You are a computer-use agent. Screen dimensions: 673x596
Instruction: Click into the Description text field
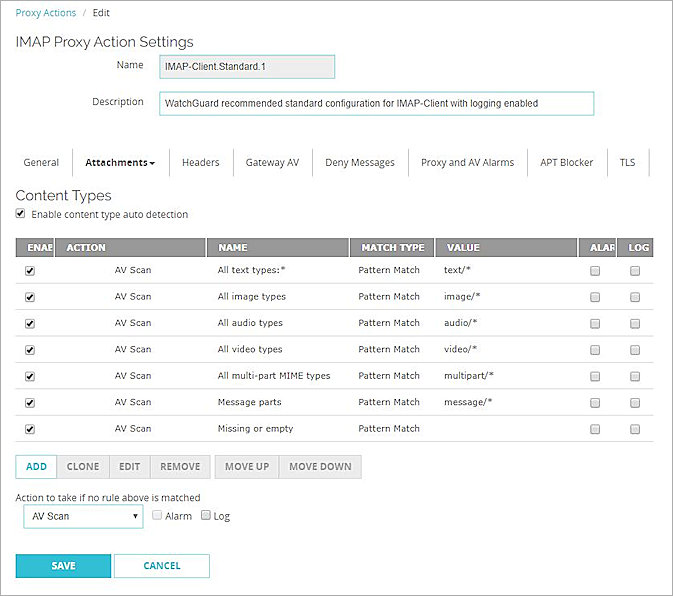[376, 103]
